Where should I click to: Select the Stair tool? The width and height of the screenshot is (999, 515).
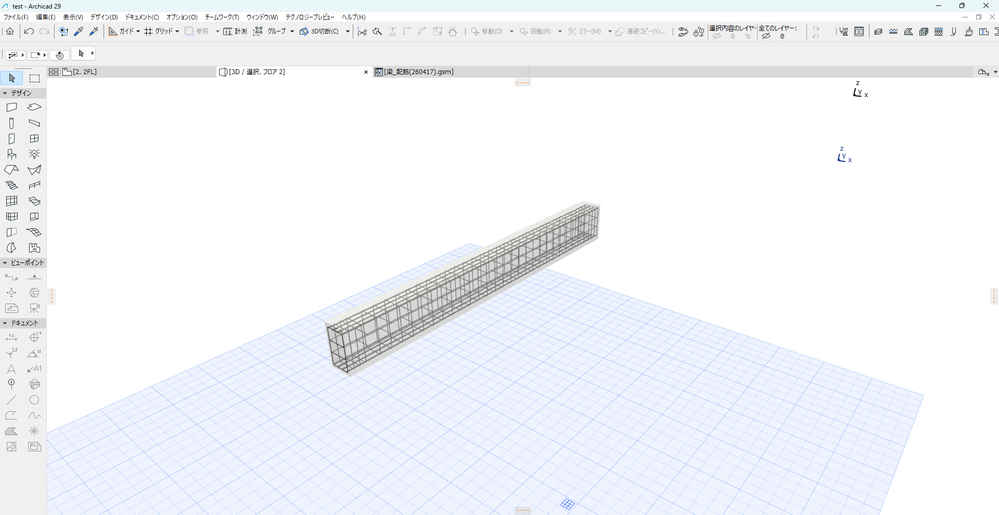point(11,185)
